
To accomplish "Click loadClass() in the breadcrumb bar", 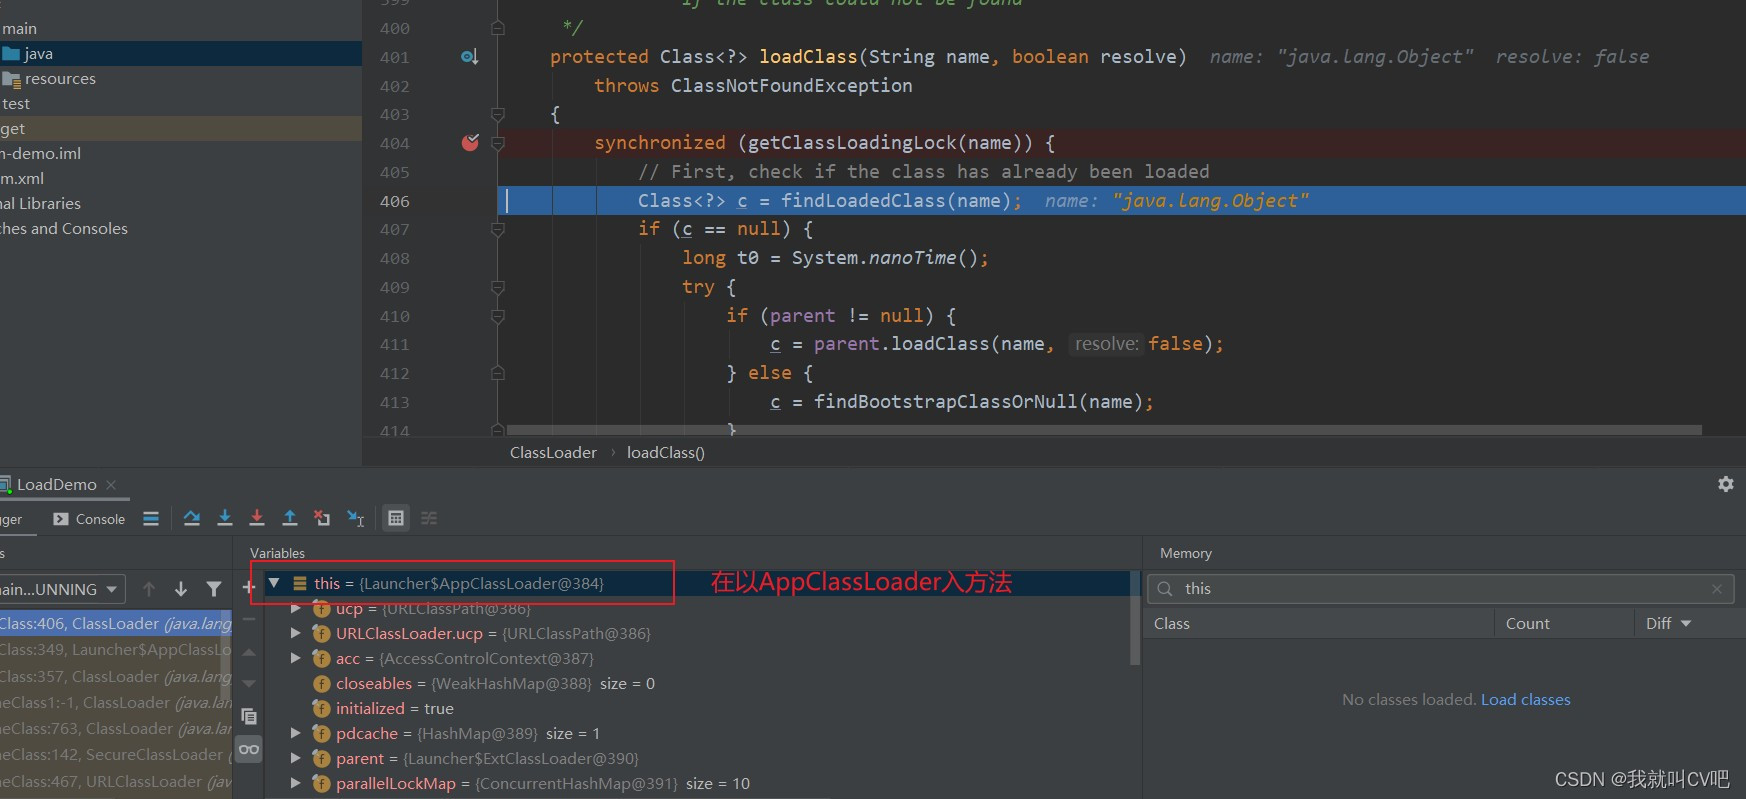I will point(666,452).
